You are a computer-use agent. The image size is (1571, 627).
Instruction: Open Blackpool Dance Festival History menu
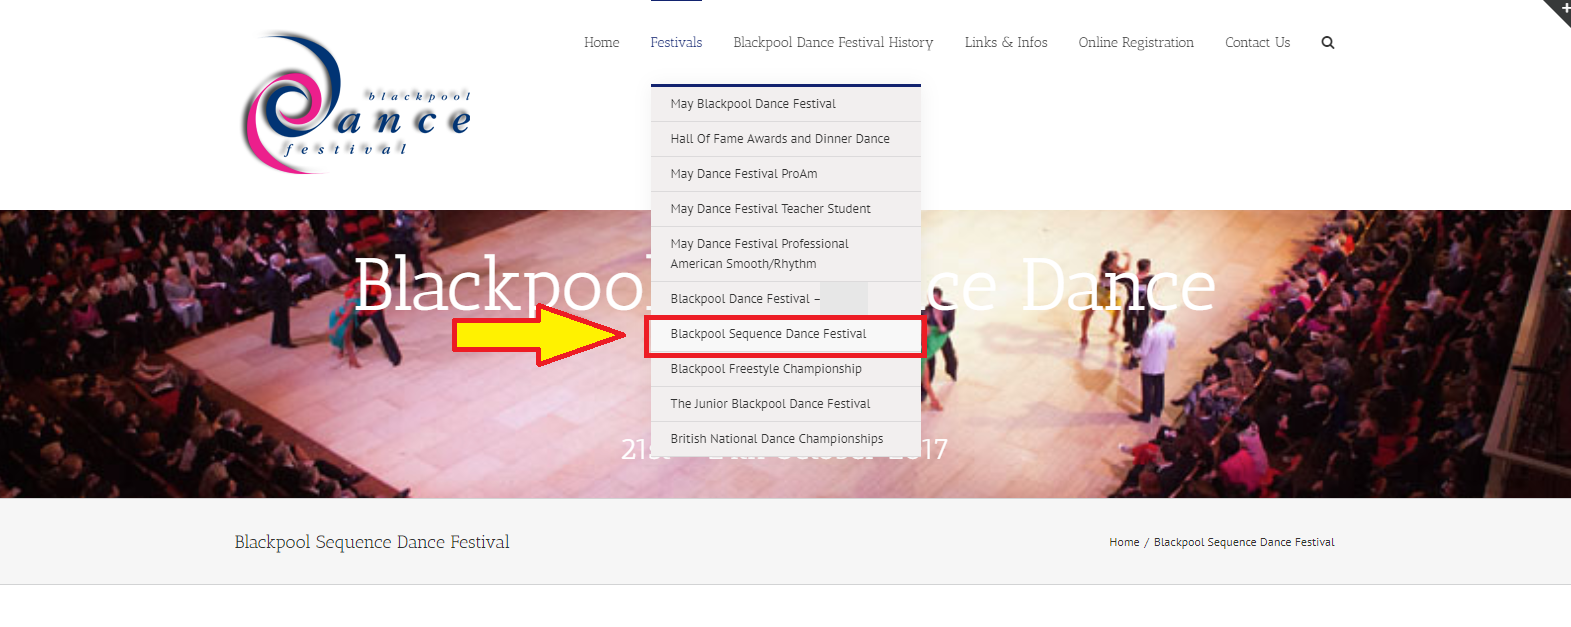click(x=833, y=42)
